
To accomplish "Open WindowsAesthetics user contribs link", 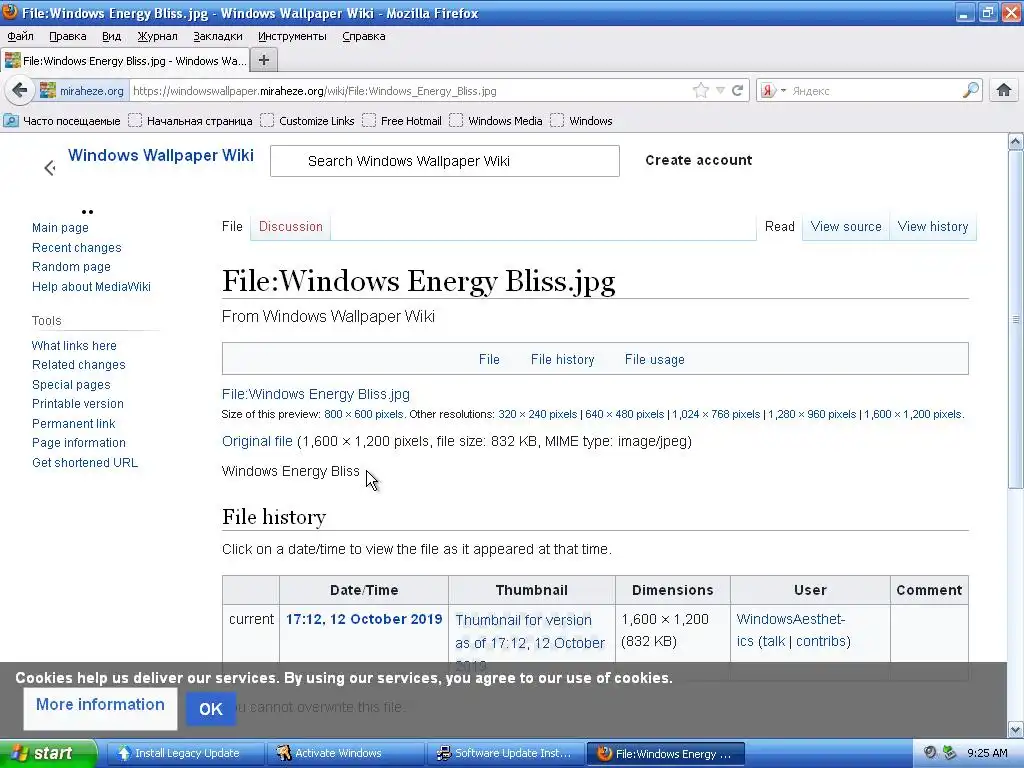I will pyautogui.click(x=823, y=641).
